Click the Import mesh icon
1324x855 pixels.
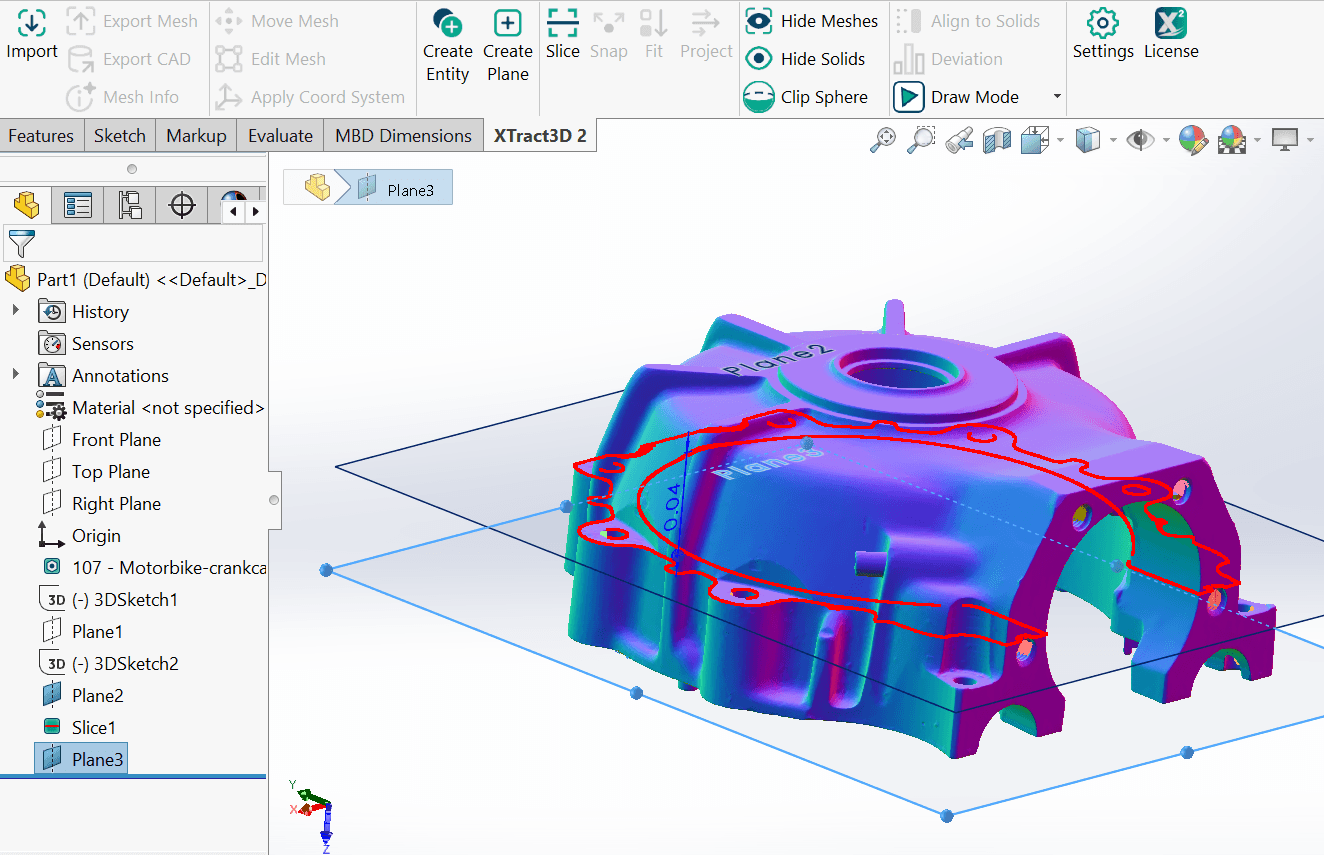(32, 24)
